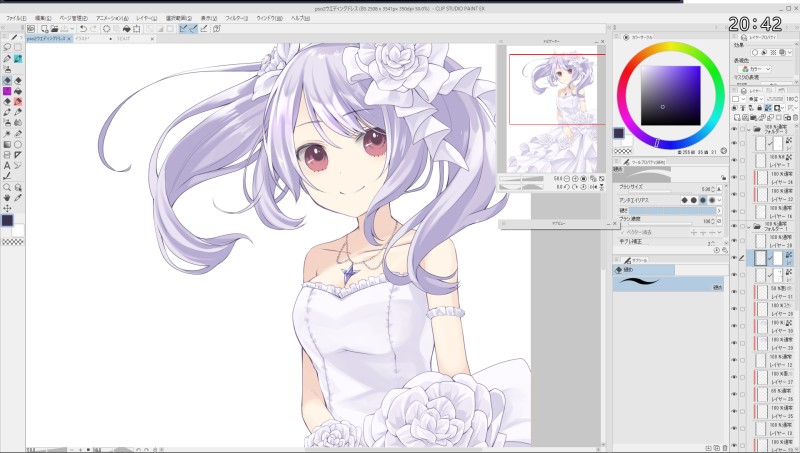Viewport: 800px width, 453px height.
Task: Click the New canvas icon in command bar
Action: click(x=44, y=29)
